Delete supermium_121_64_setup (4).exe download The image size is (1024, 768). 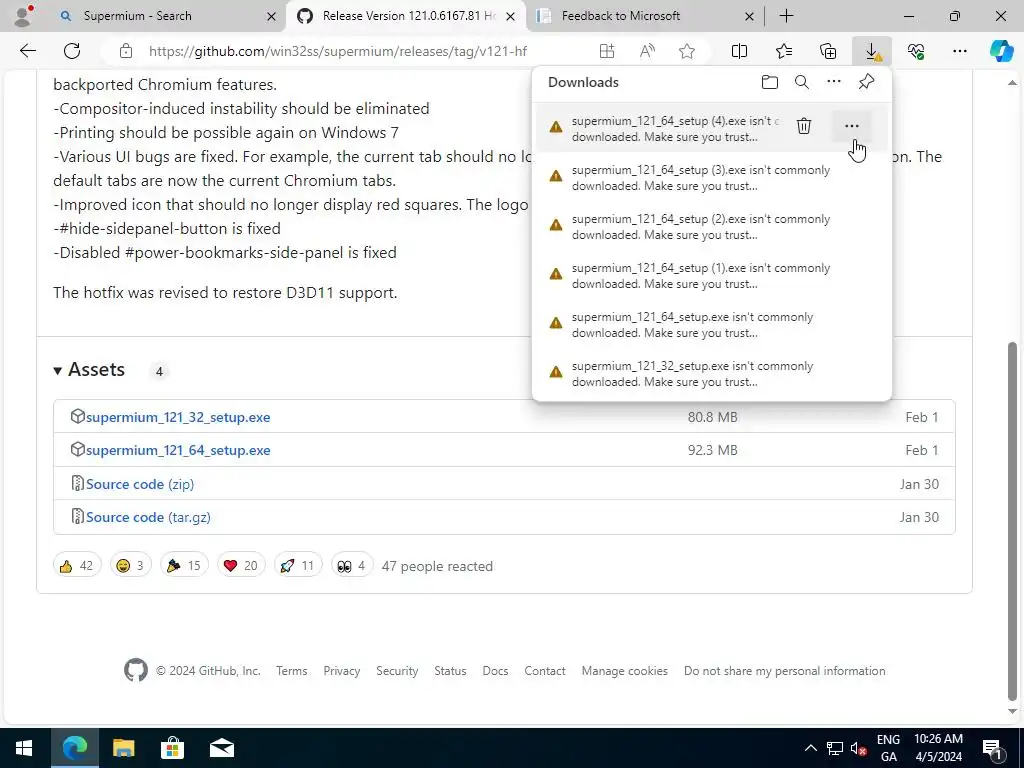point(804,126)
